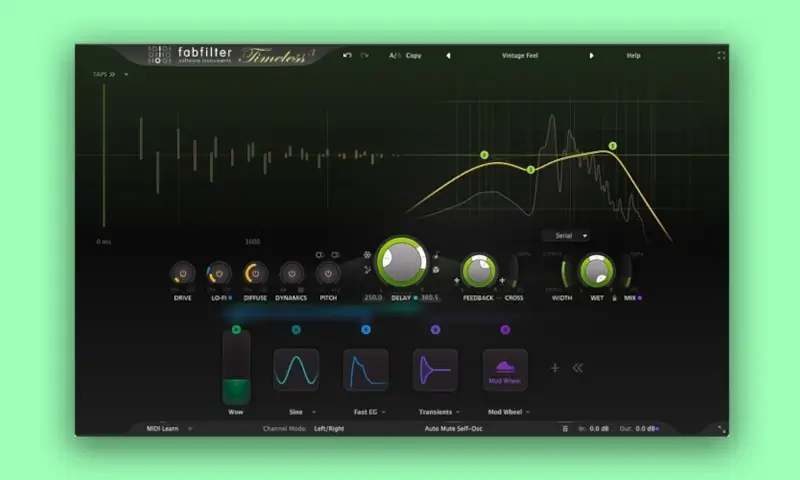This screenshot has width=800, height=480.
Task: Click the large Delay time knob
Action: [402, 261]
